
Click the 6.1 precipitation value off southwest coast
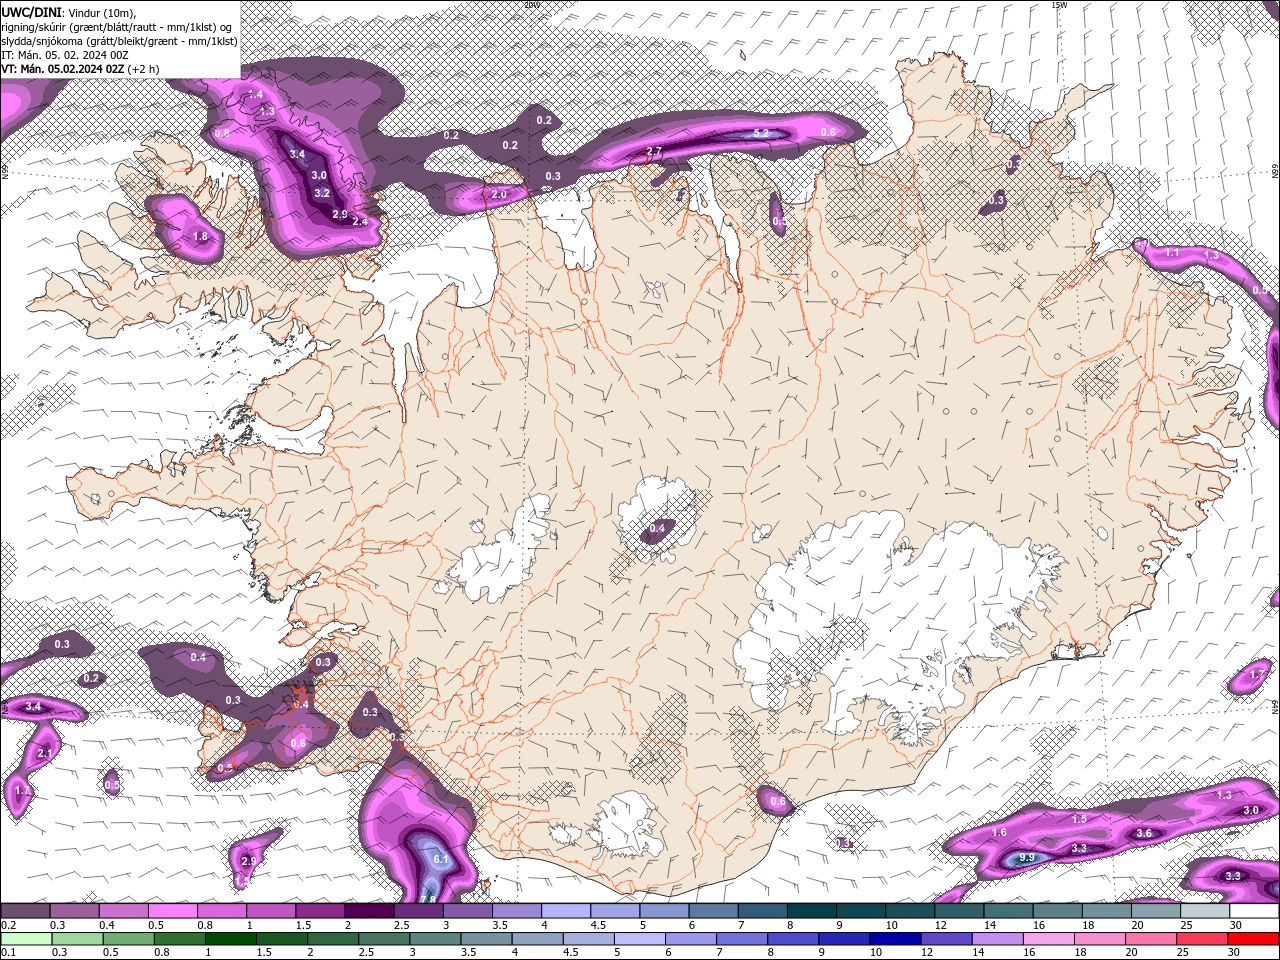point(443,859)
